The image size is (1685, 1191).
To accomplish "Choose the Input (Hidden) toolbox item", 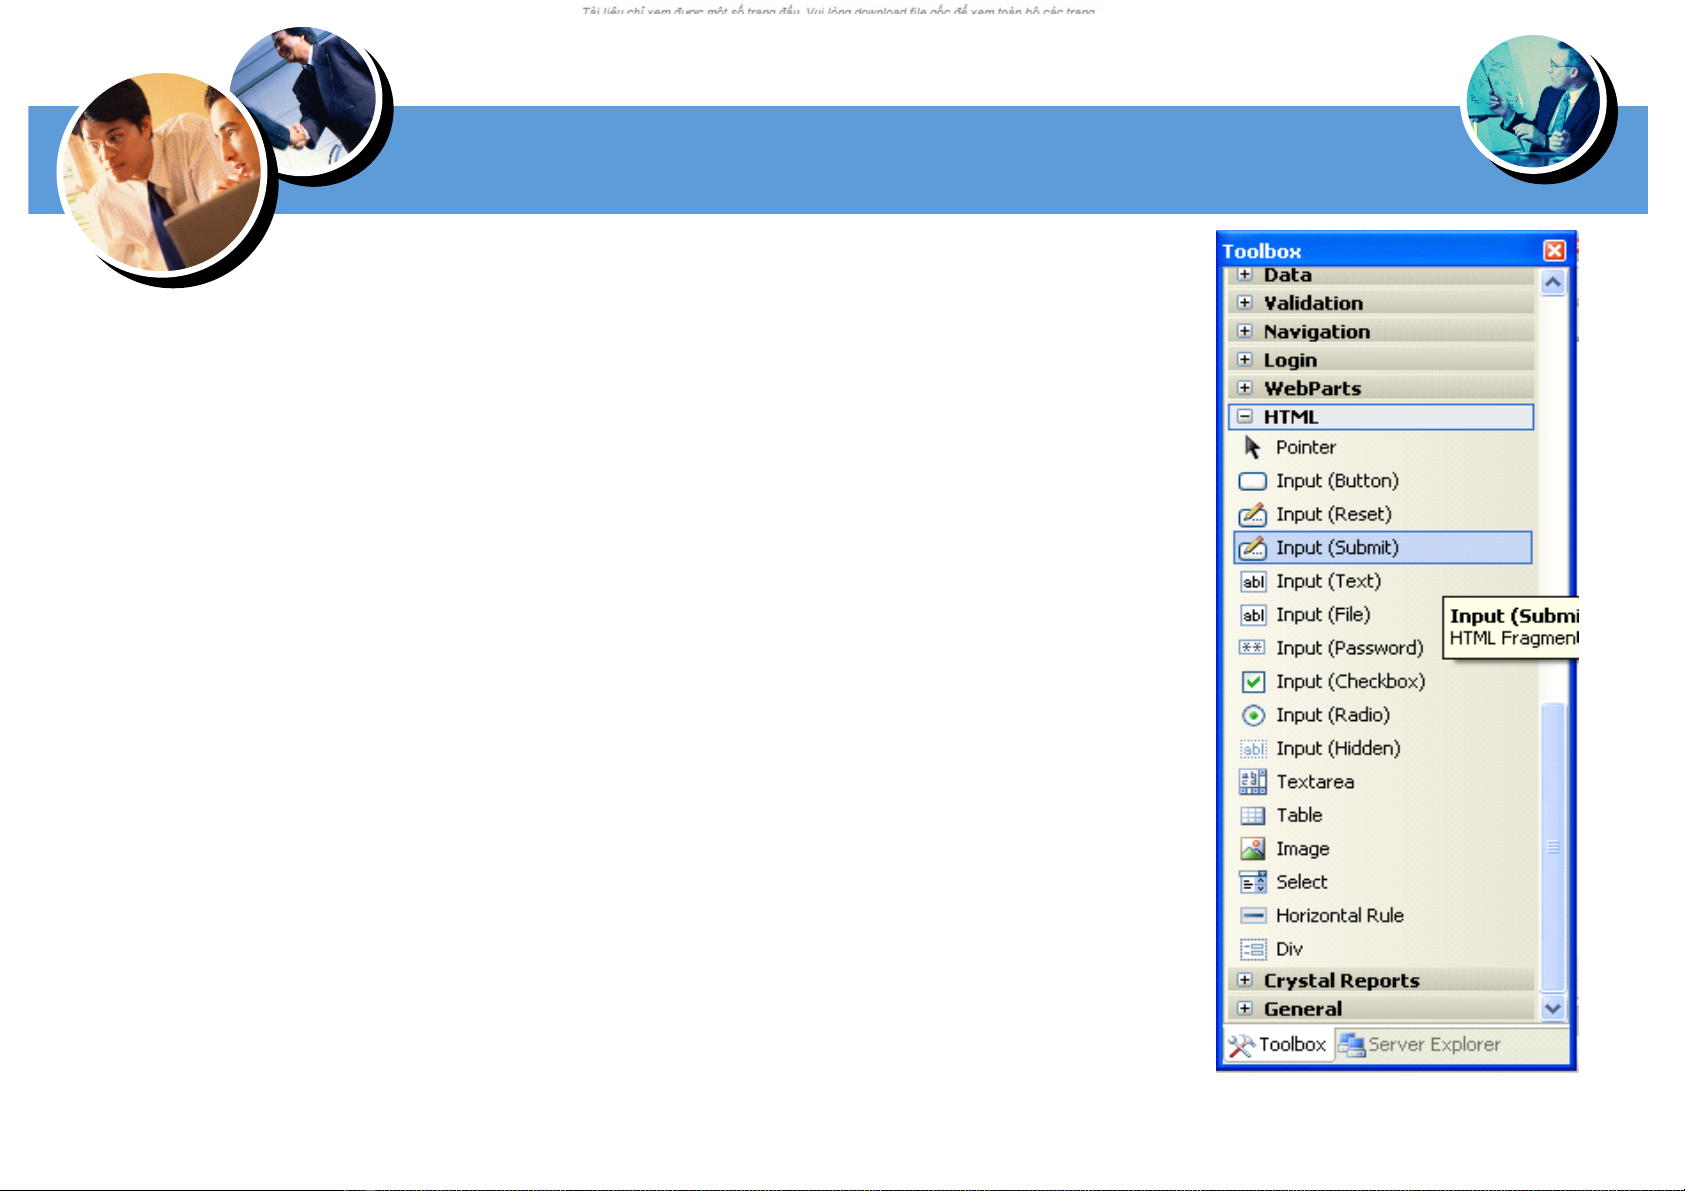I will [x=1337, y=749].
